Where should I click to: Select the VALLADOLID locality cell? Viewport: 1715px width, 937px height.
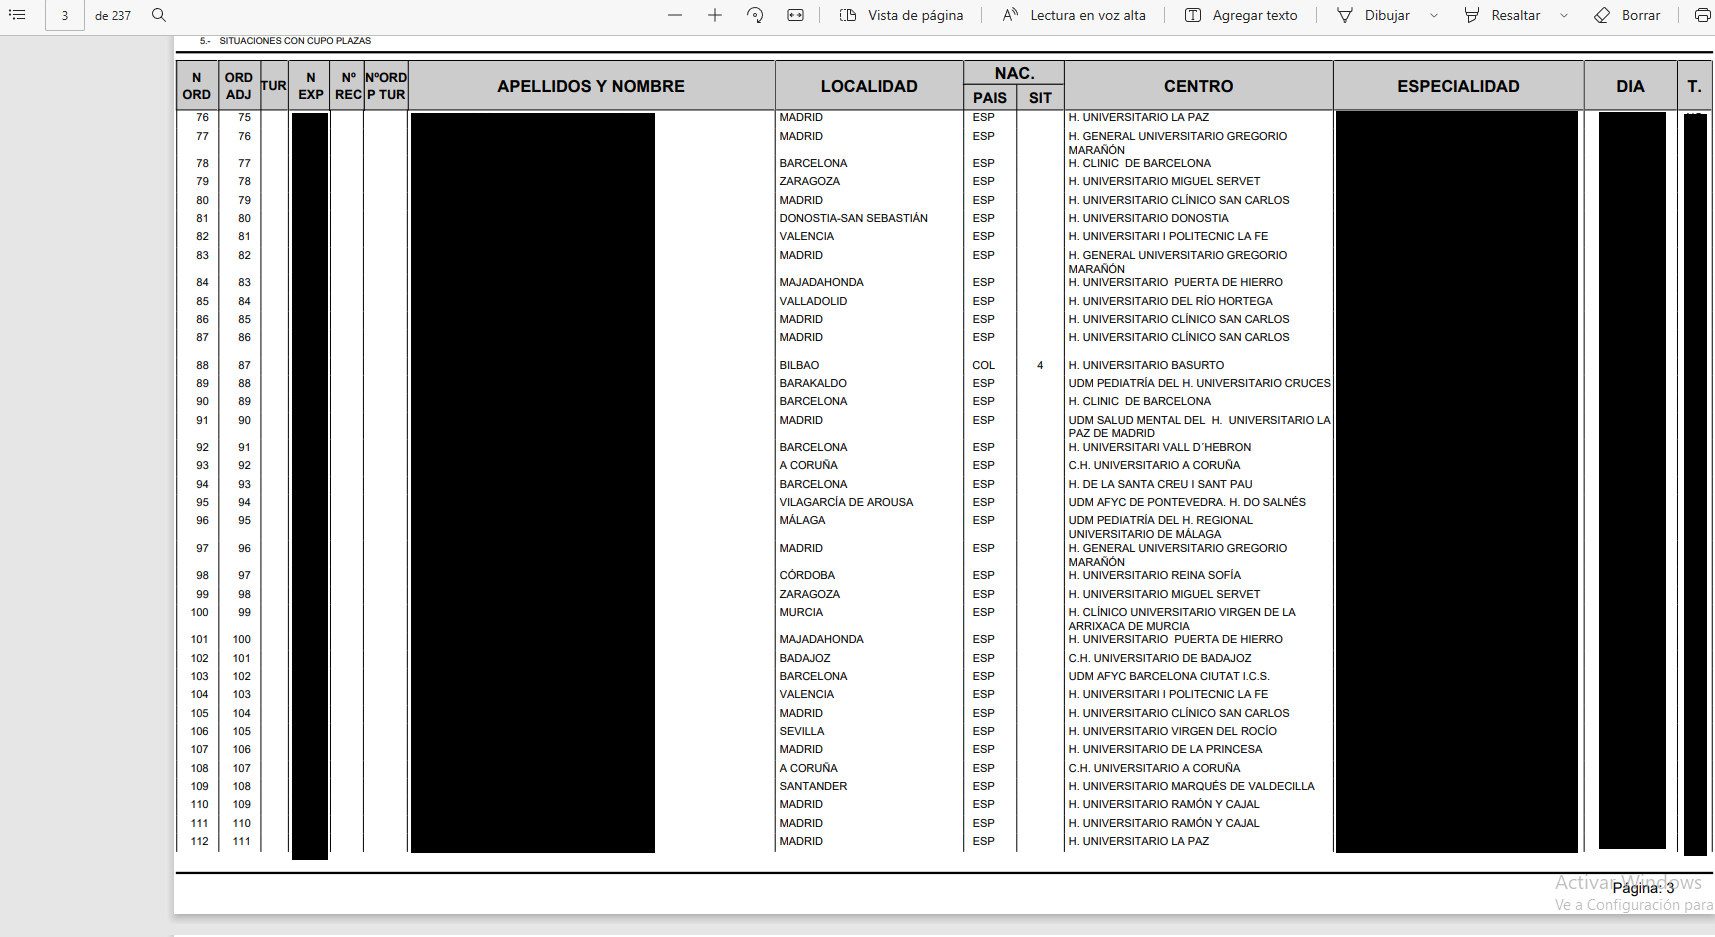pyautogui.click(x=813, y=301)
